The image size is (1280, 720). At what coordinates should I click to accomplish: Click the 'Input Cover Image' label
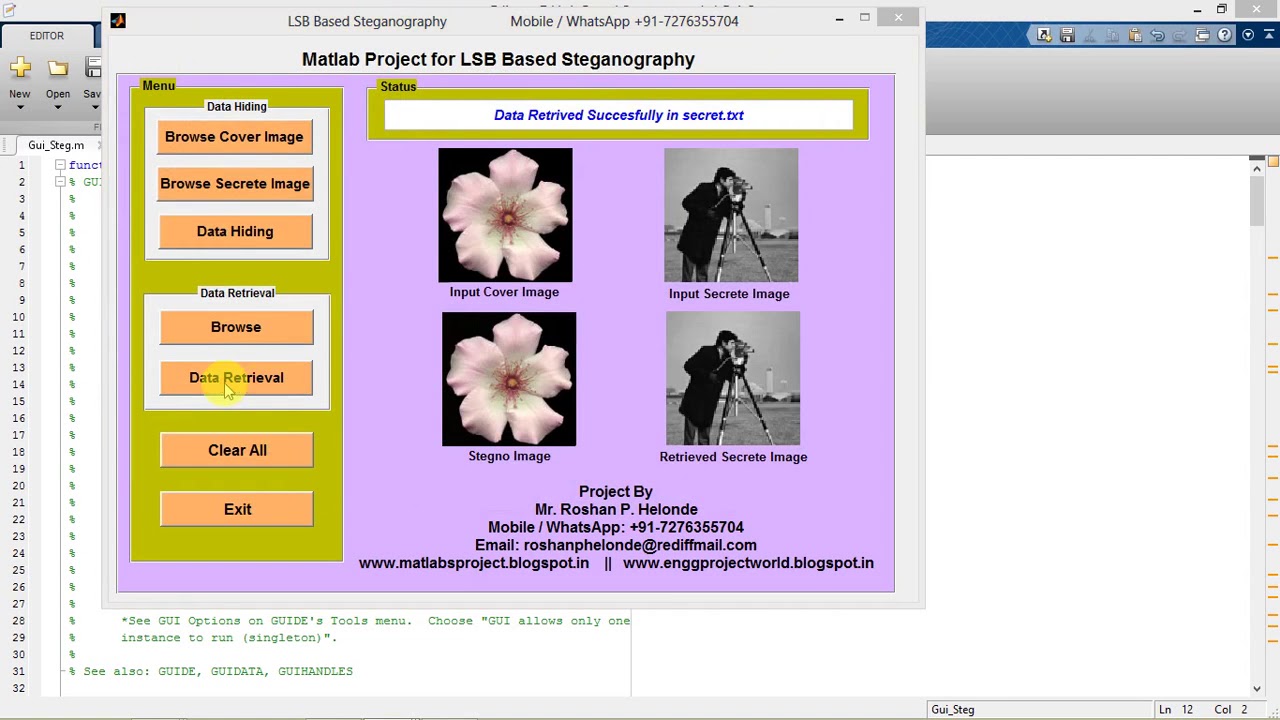coord(504,292)
